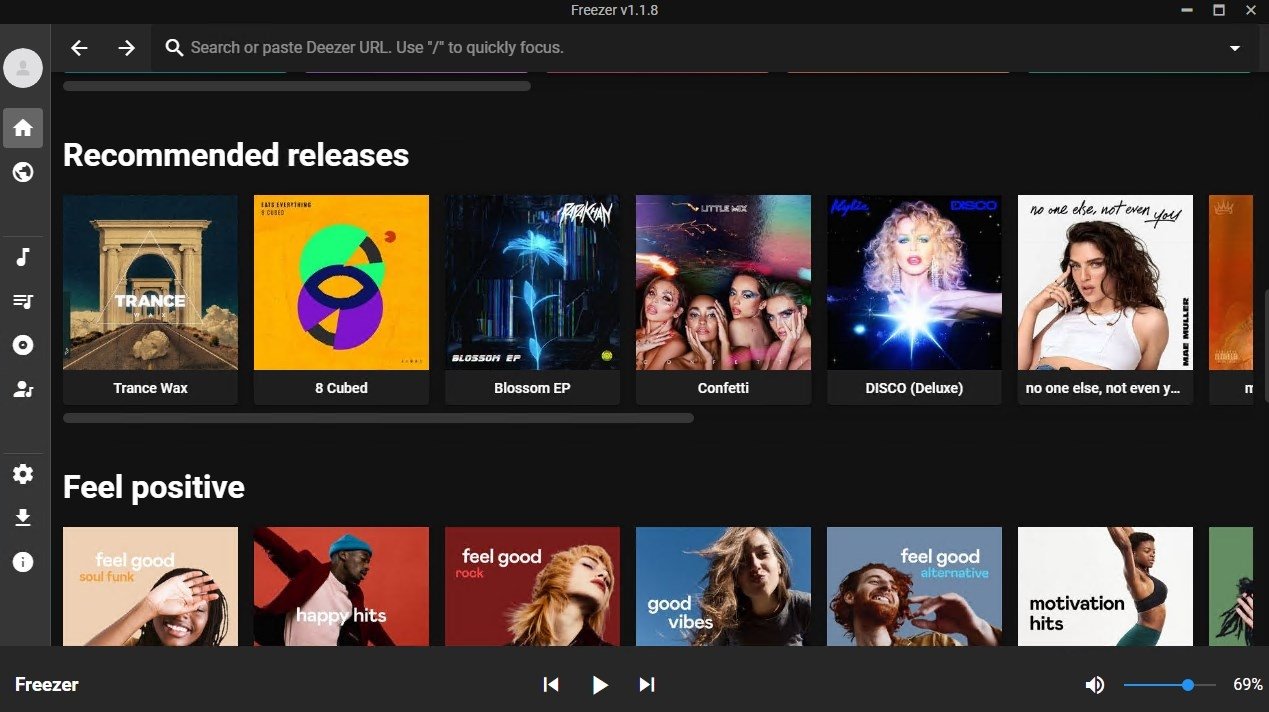1269x712 pixels.
Task: Minimize the Freezer window
Action: (1186, 10)
